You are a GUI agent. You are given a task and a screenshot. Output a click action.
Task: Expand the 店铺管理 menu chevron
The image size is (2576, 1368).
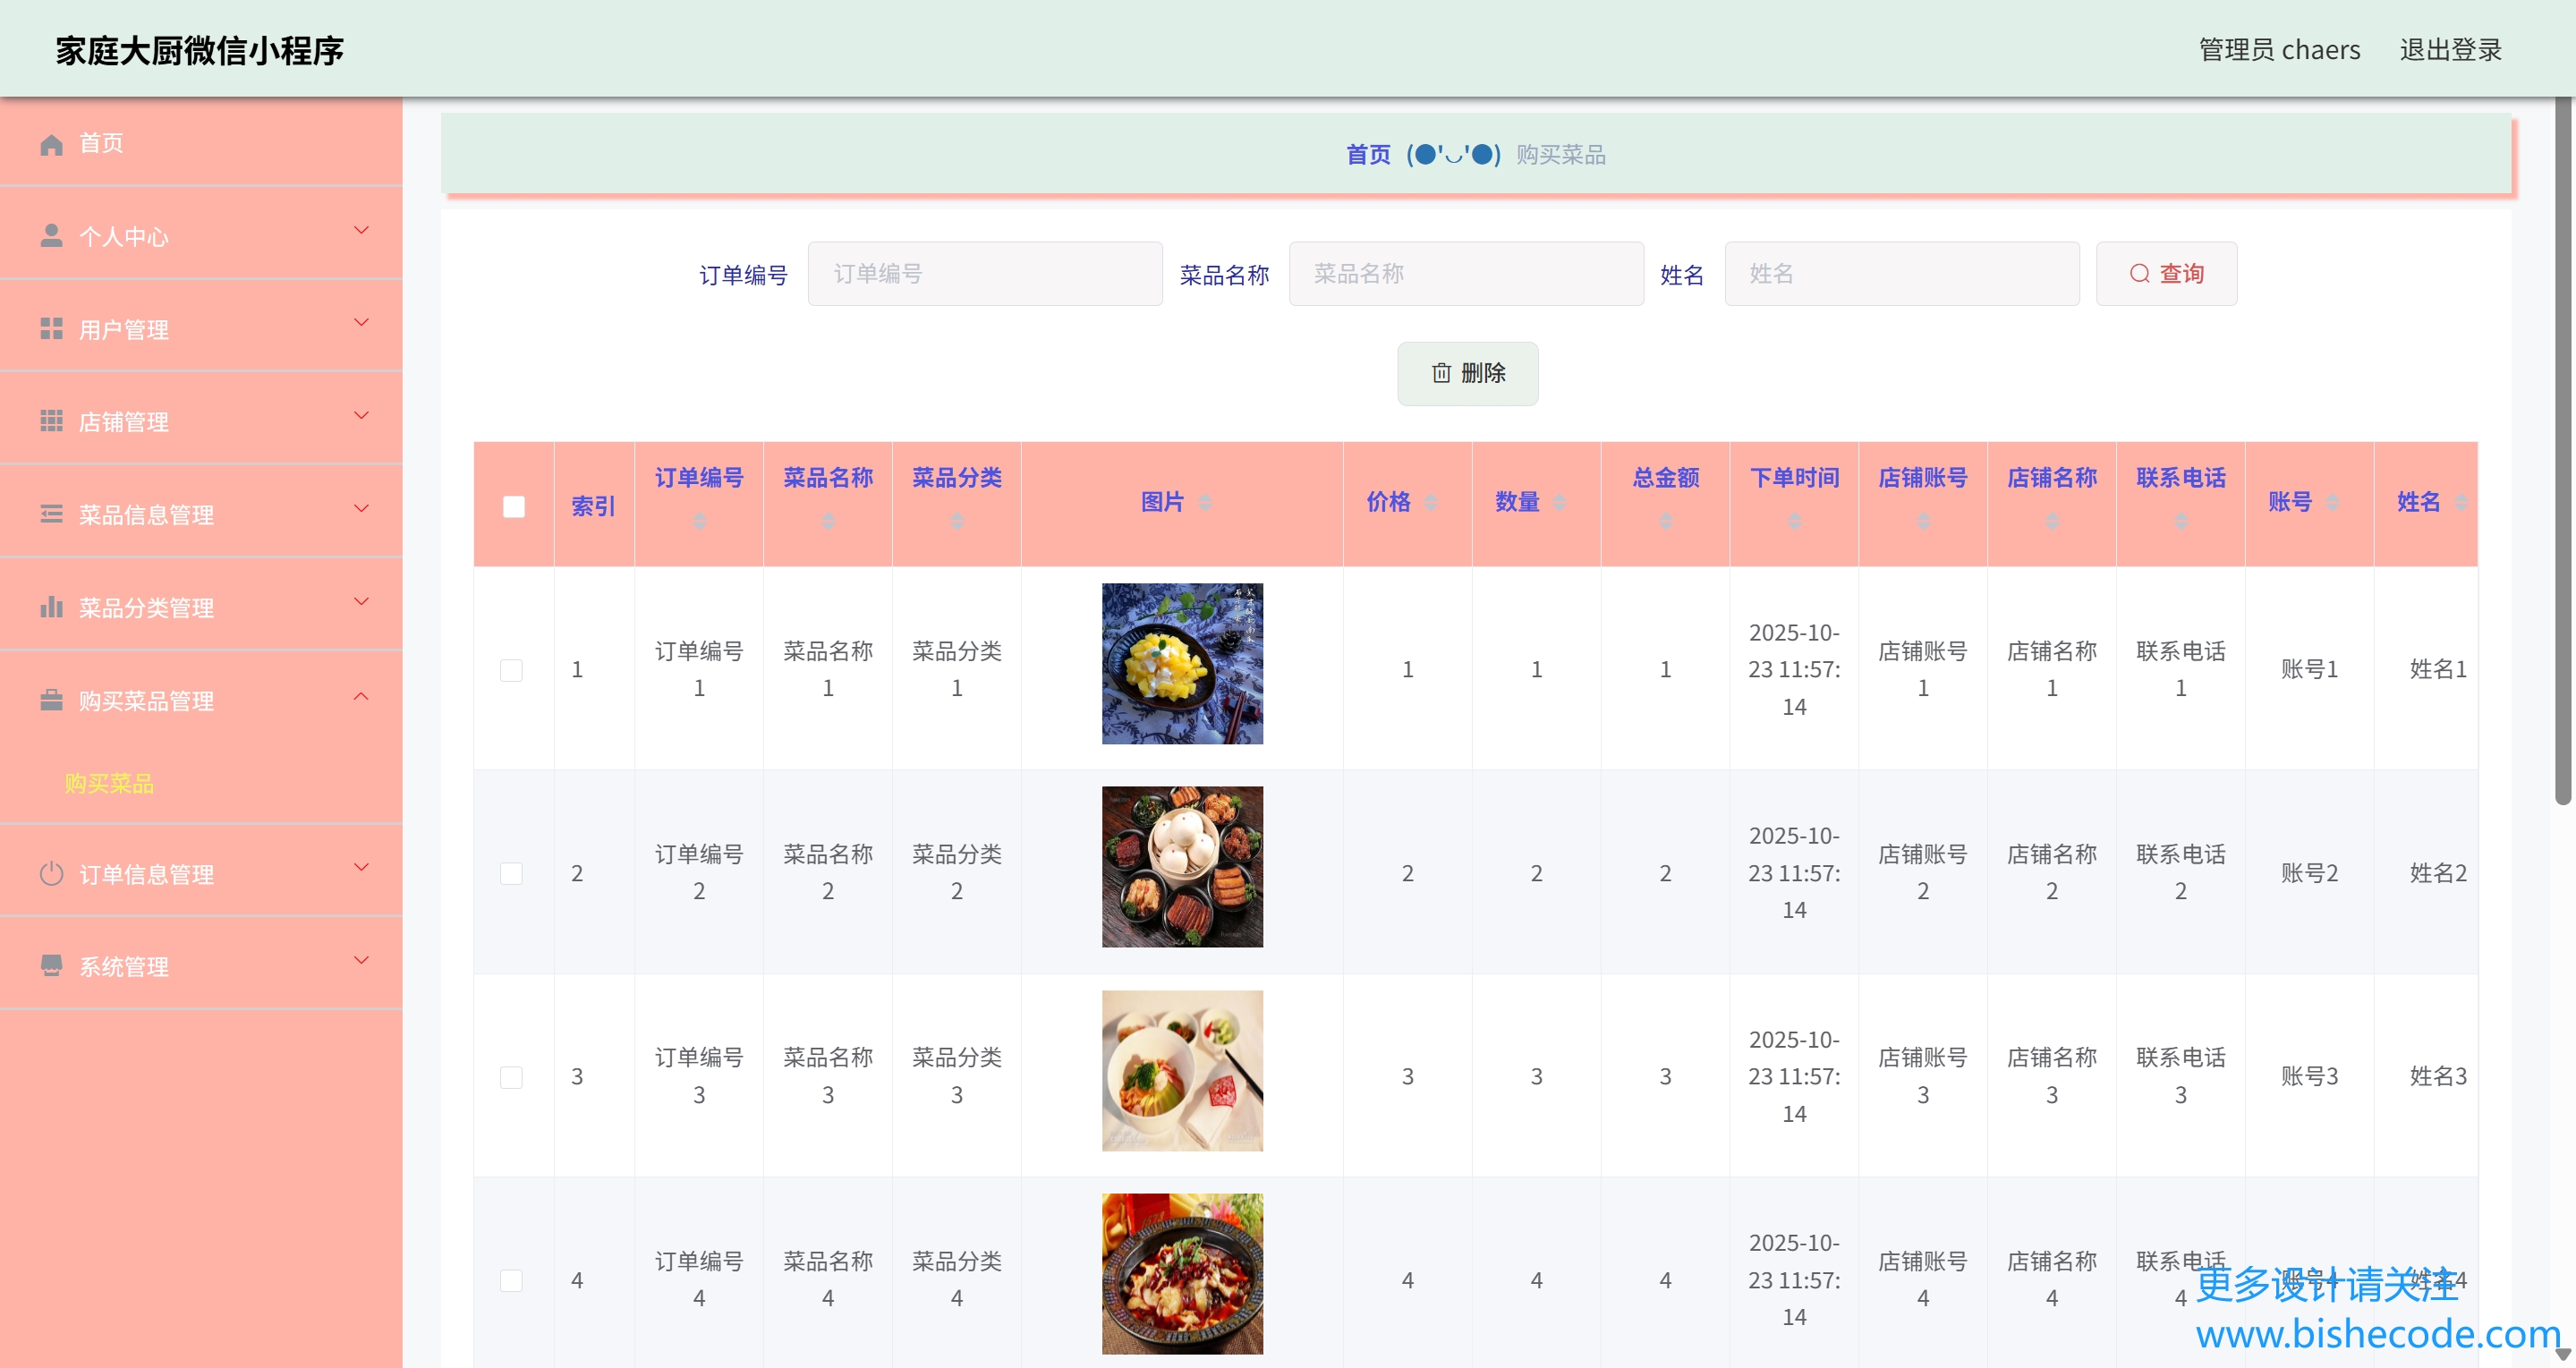pyautogui.click(x=361, y=416)
